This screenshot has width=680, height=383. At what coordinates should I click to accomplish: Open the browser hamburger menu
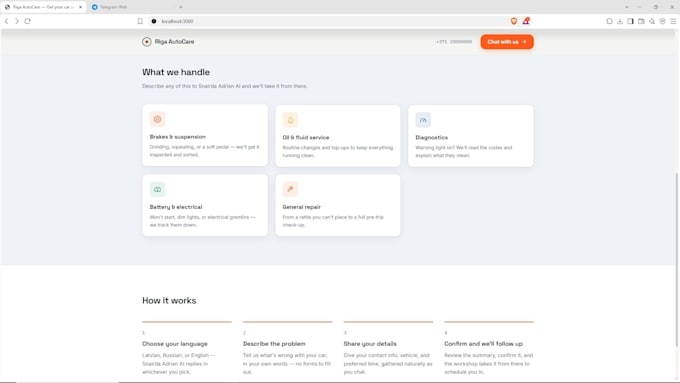click(x=673, y=21)
